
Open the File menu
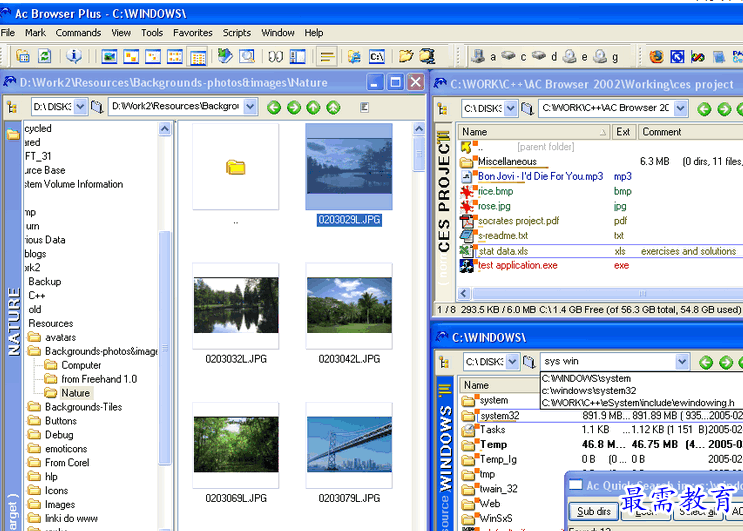point(8,33)
